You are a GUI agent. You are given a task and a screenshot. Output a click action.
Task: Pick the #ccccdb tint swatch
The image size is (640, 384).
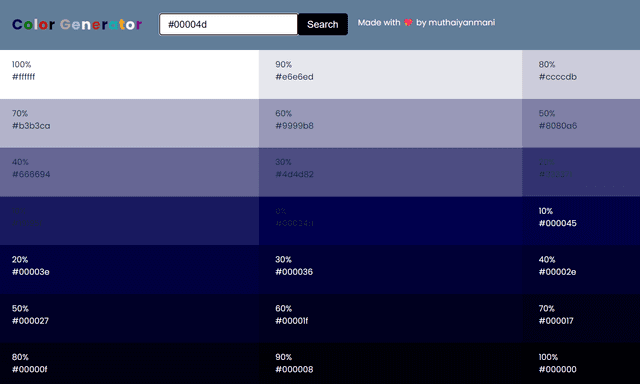point(581,74)
